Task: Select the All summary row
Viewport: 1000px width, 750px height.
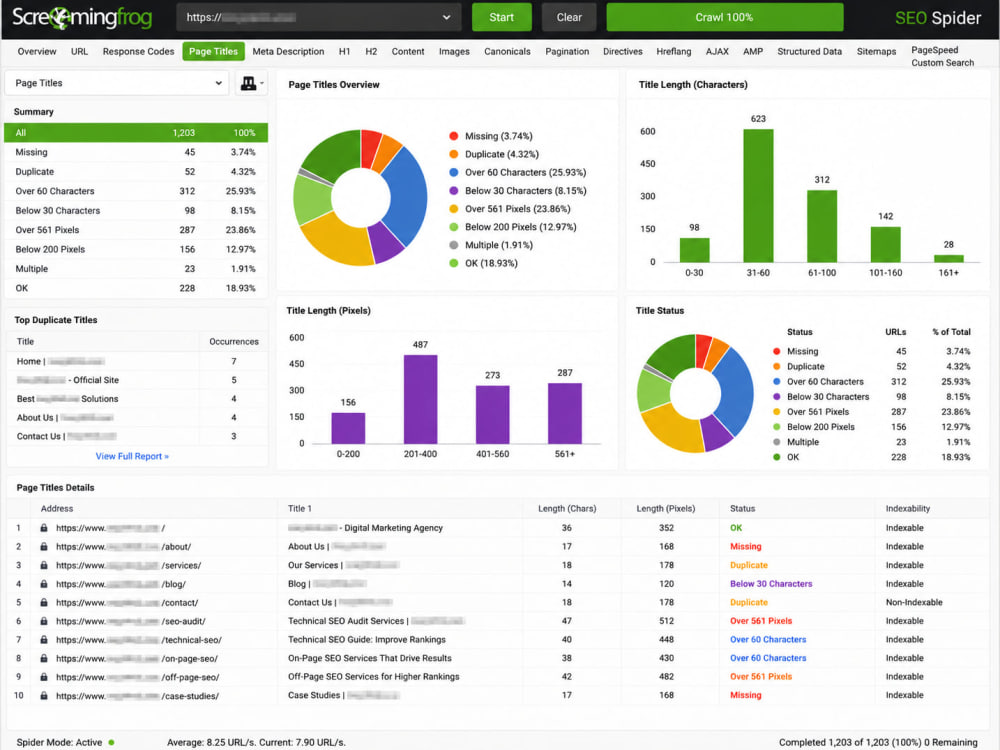Action: click(x=136, y=133)
